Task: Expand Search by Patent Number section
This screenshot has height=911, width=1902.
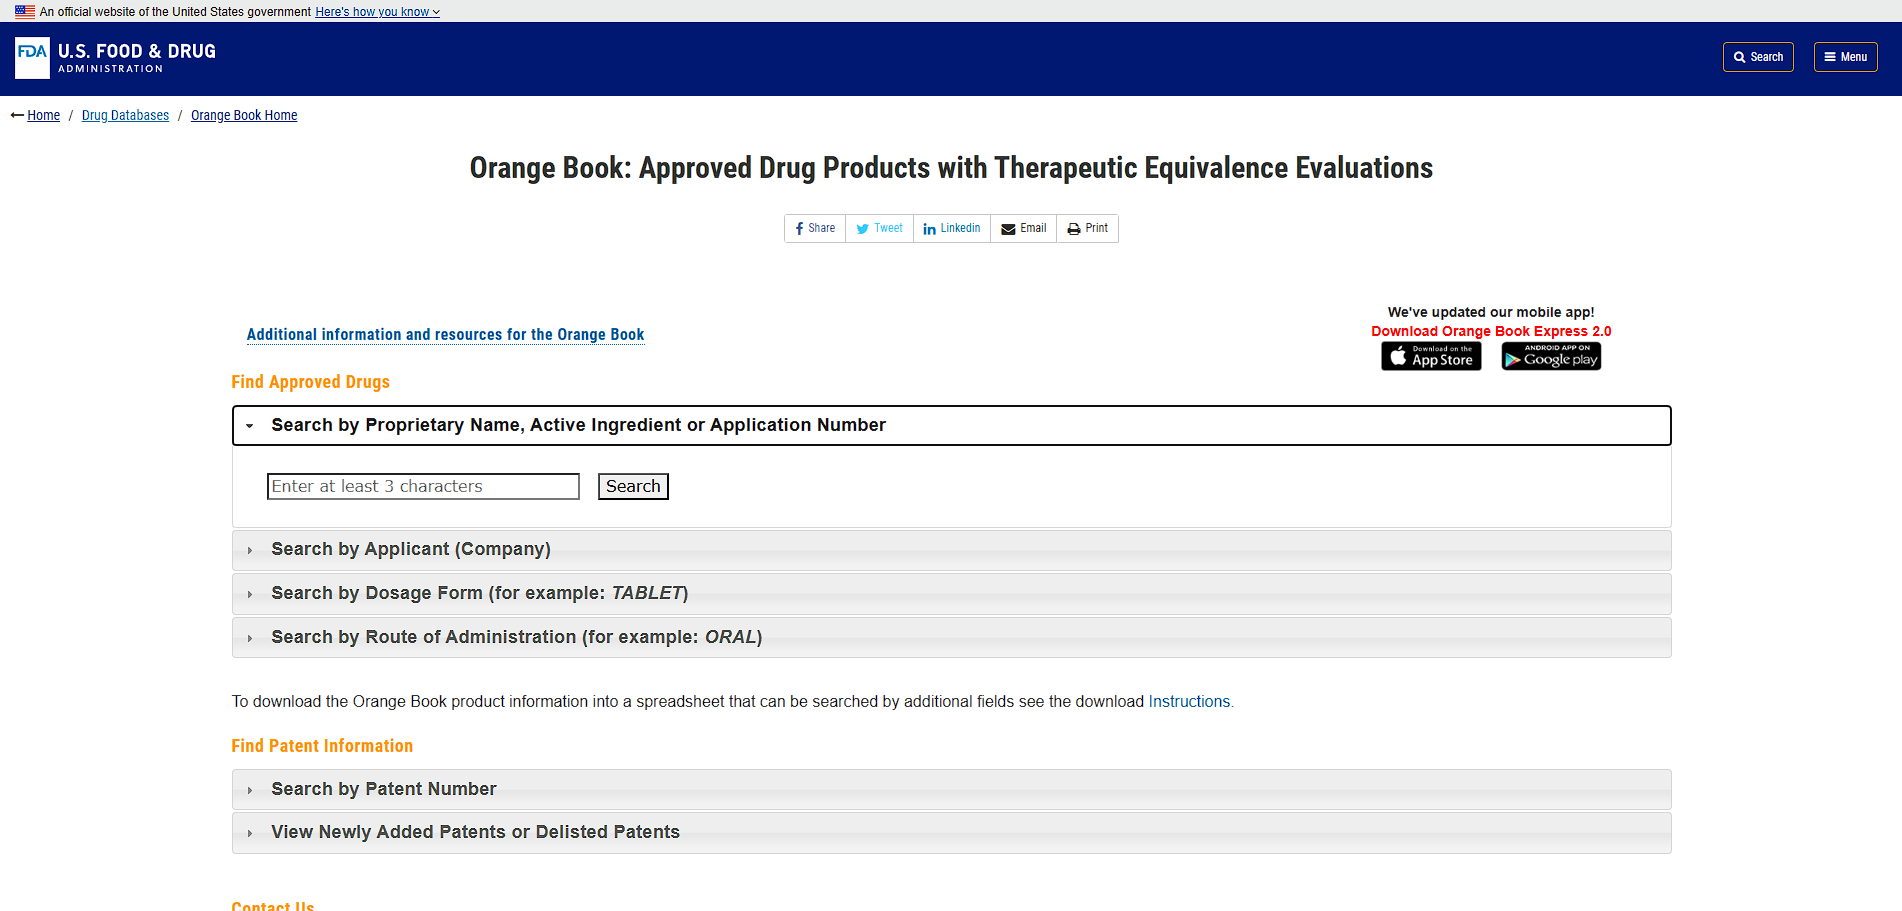Action: (383, 790)
